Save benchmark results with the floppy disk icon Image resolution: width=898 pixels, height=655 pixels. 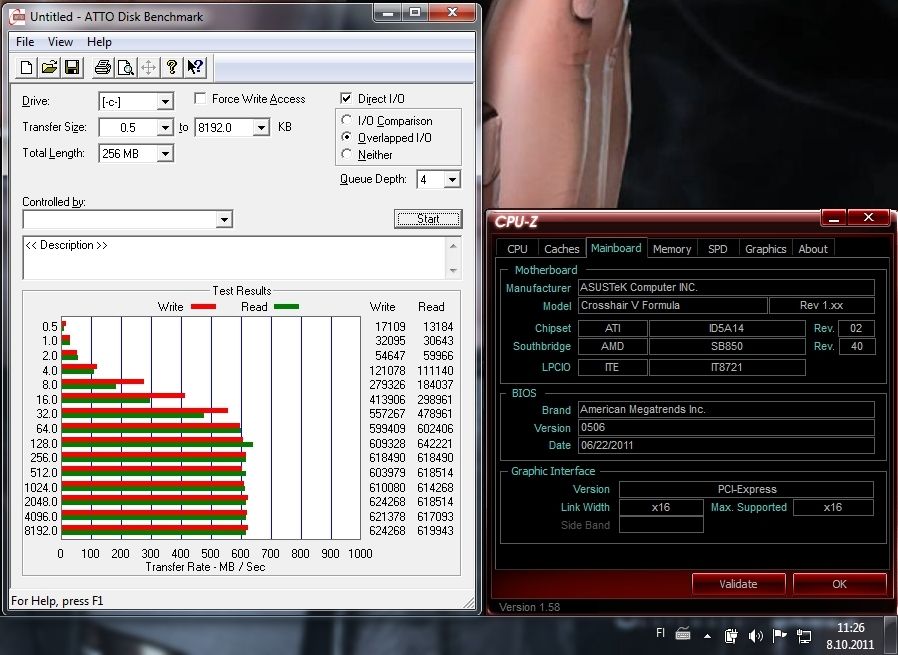[72, 68]
